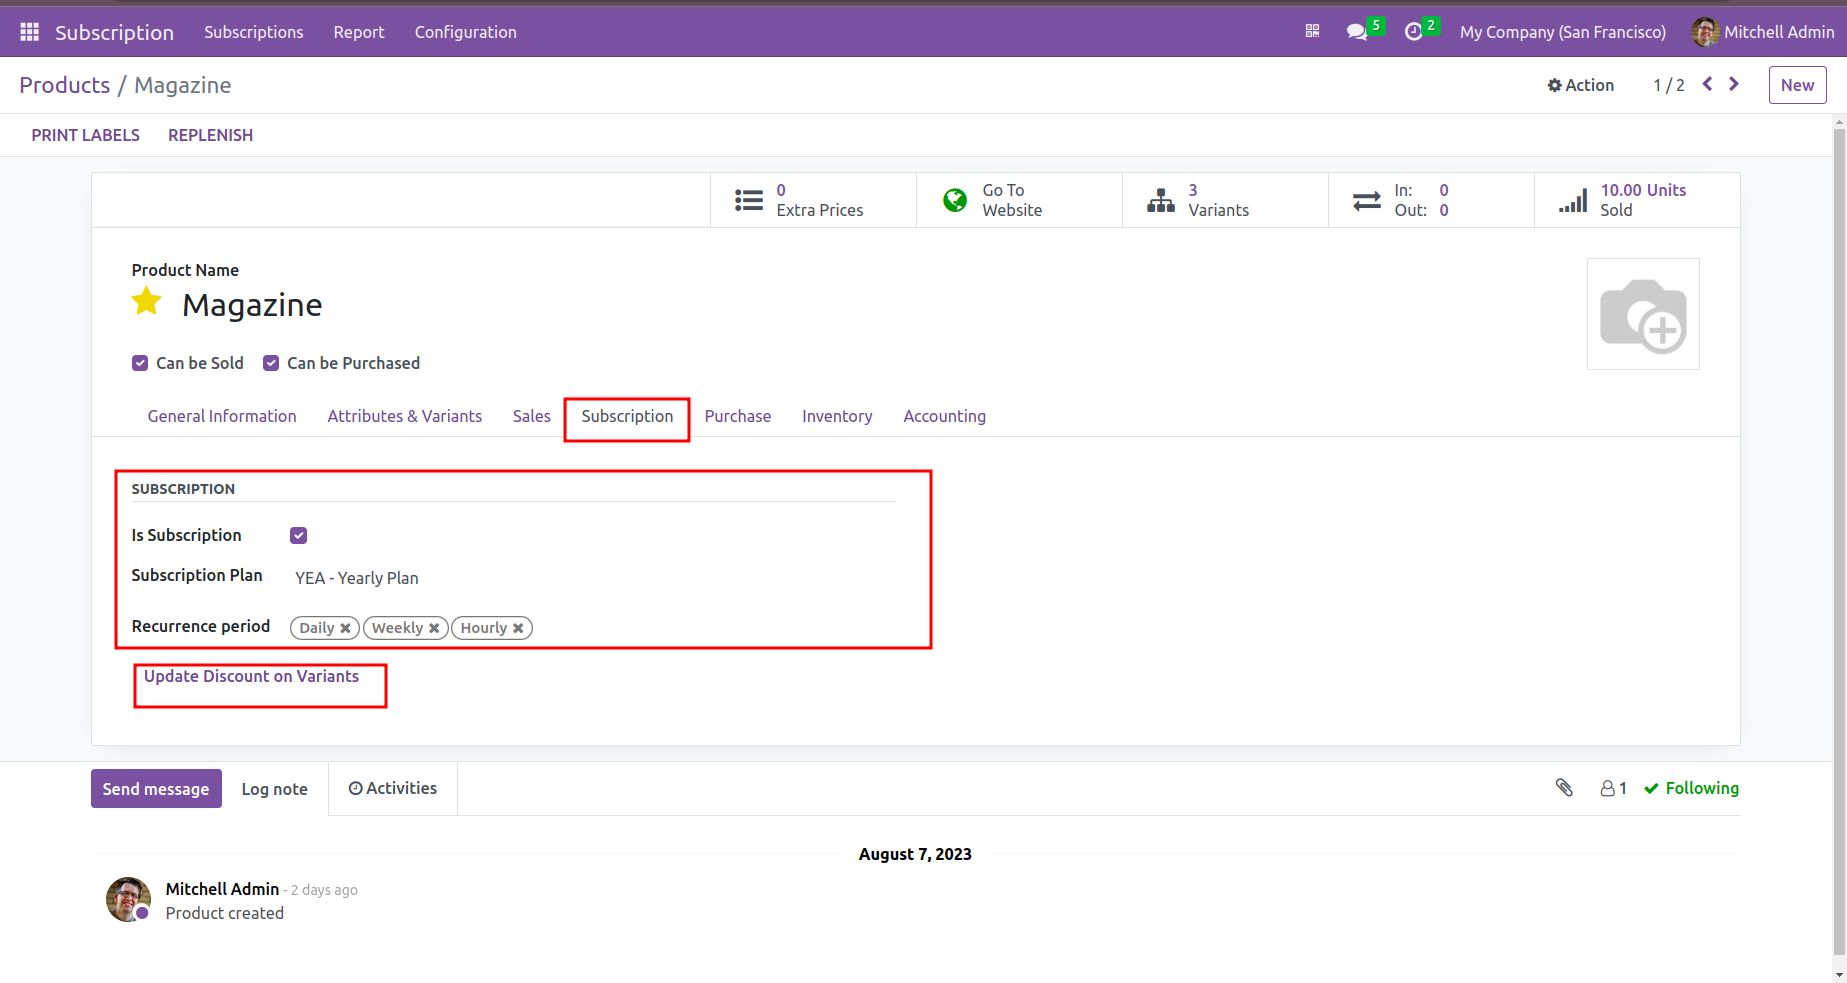Viewport: 1847px width, 983px height.
Task: Remove the Daily recurrence tag
Action: [x=345, y=628]
